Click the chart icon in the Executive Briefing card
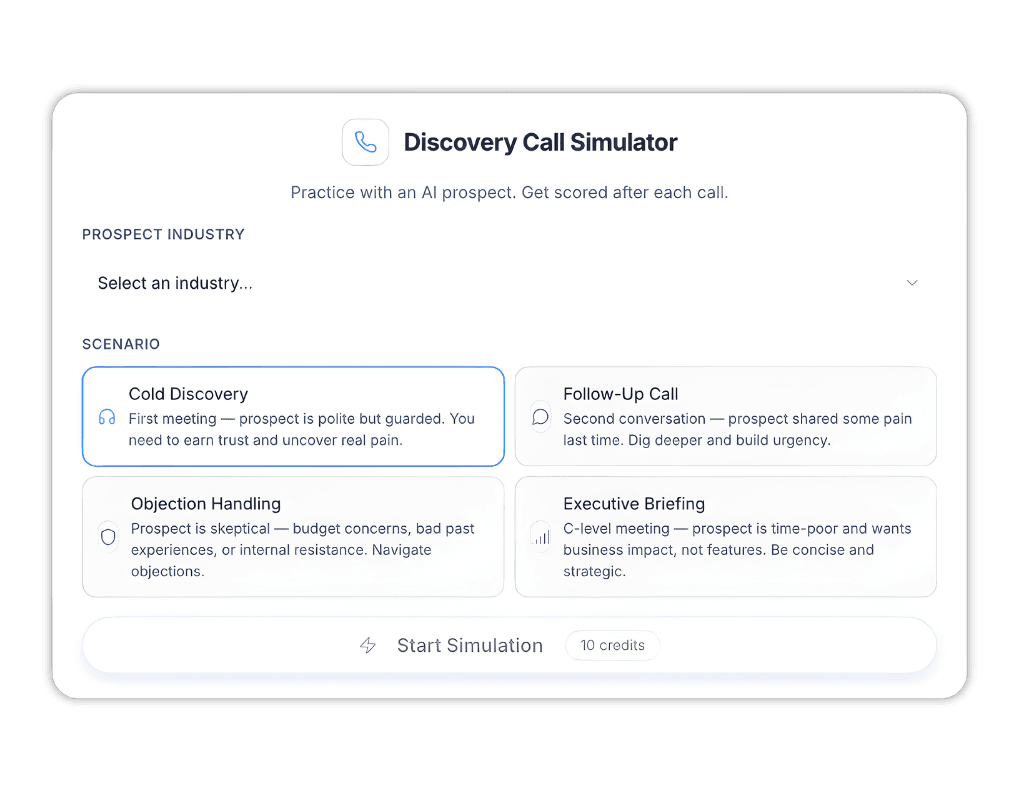This screenshot has width=1024, height=800. tap(540, 536)
